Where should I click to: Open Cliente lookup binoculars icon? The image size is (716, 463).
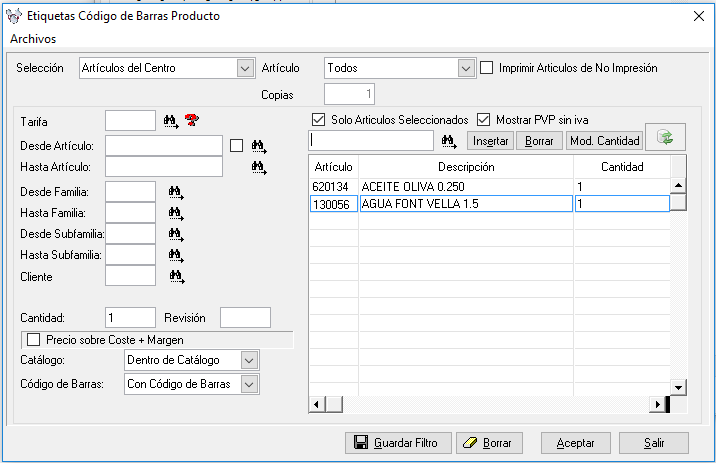[177, 277]
